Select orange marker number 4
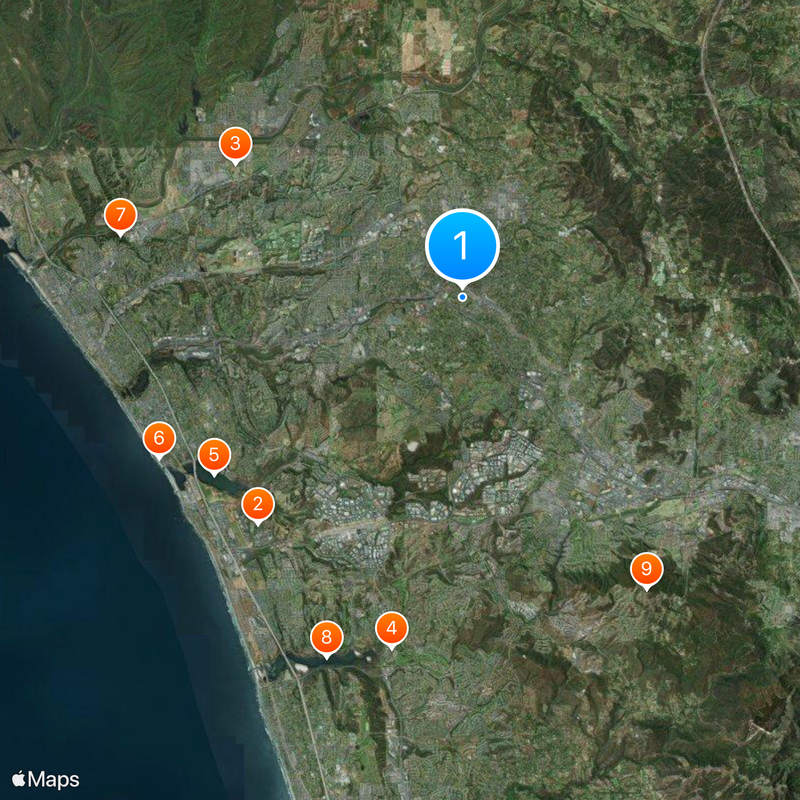The width and height of the screenshot is (800, 800). pyautogui.click(x=391, y=628)
